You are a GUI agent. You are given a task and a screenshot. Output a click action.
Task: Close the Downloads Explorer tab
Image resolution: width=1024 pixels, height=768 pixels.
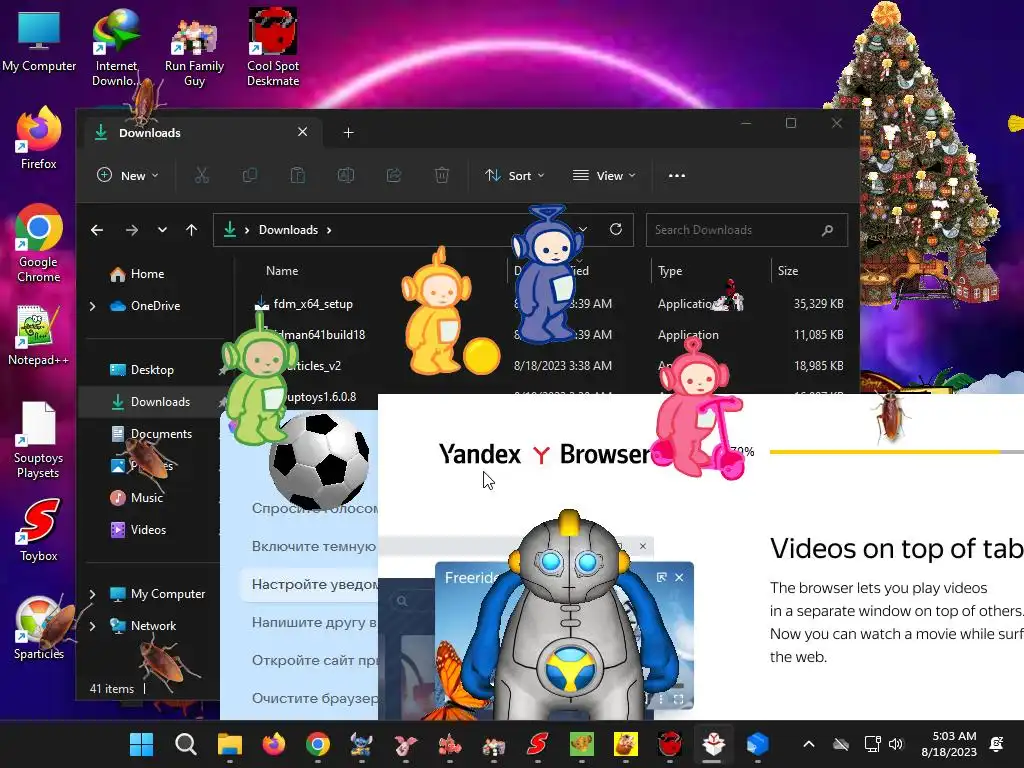pyautogui.click(x=302, y=132)
